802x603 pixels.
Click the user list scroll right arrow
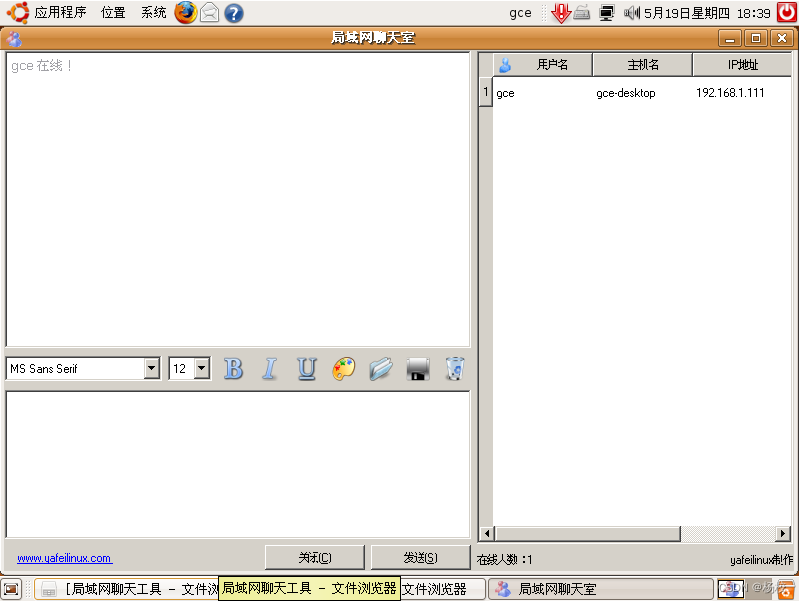pos(783,534)
